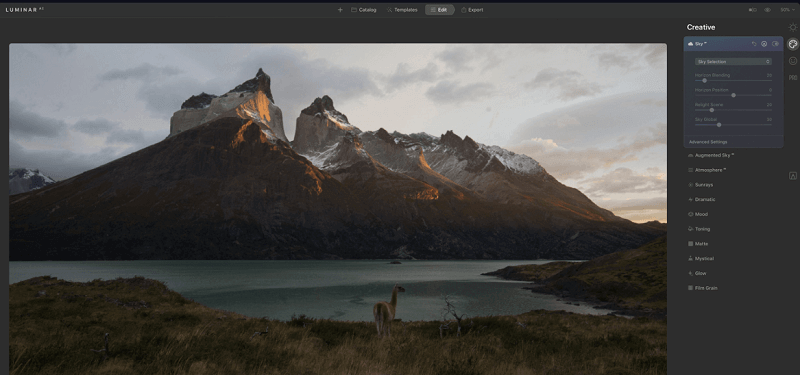Click the Local Masking icon in sidebar
This screenshot has height=375, width=800.
[793, 176]
